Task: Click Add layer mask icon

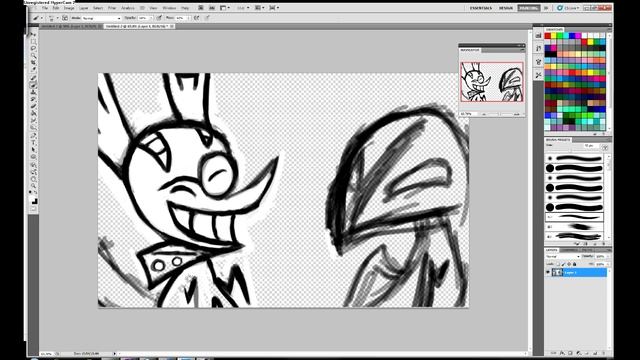Action: coord(571,353)
